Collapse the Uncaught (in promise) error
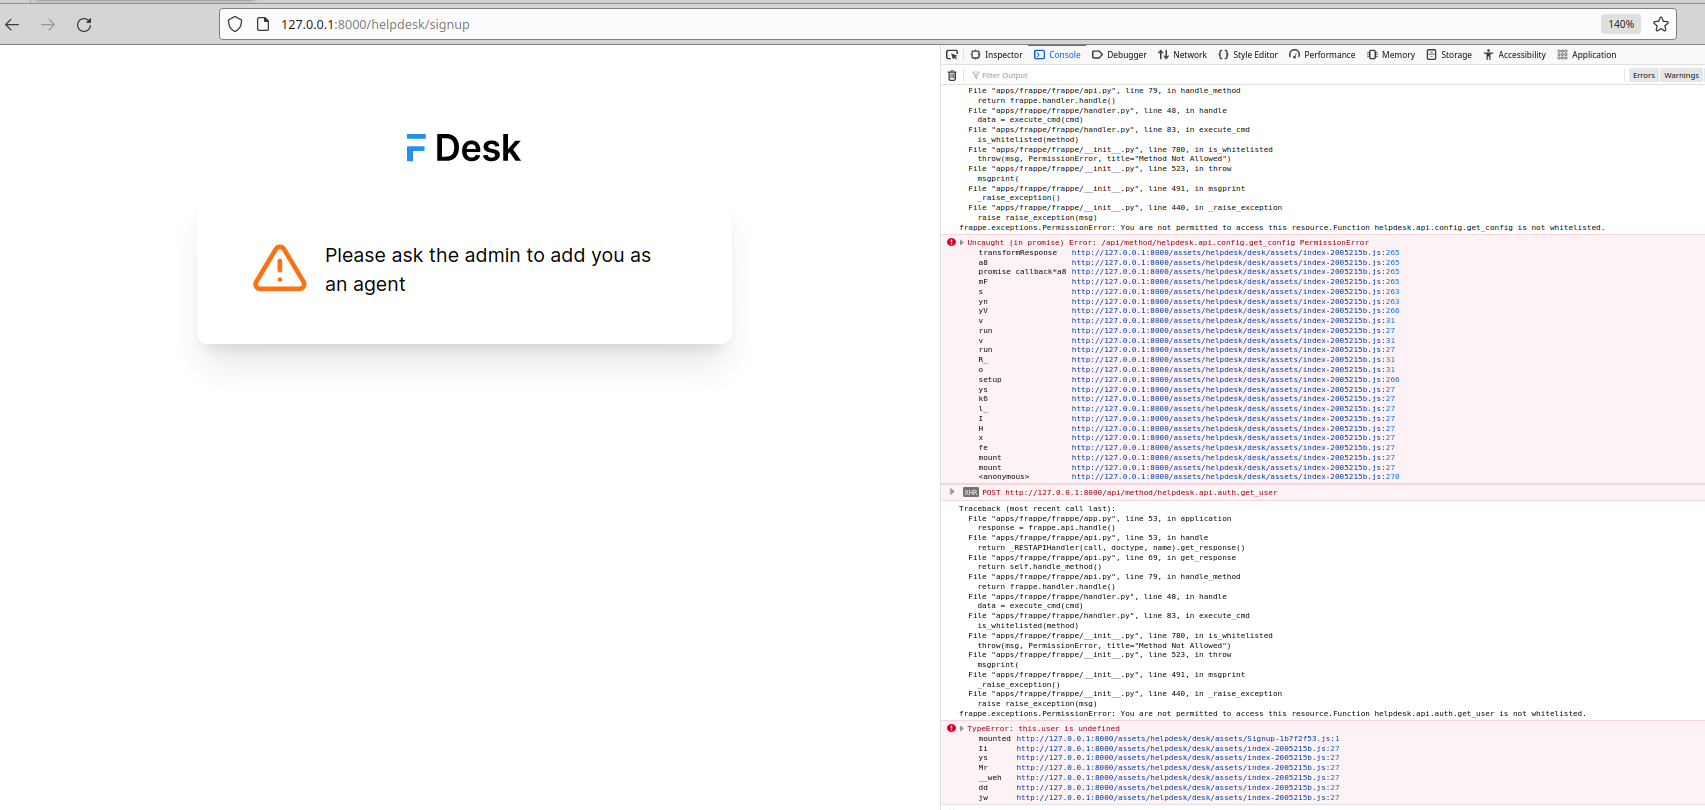 tap(962, 242)
